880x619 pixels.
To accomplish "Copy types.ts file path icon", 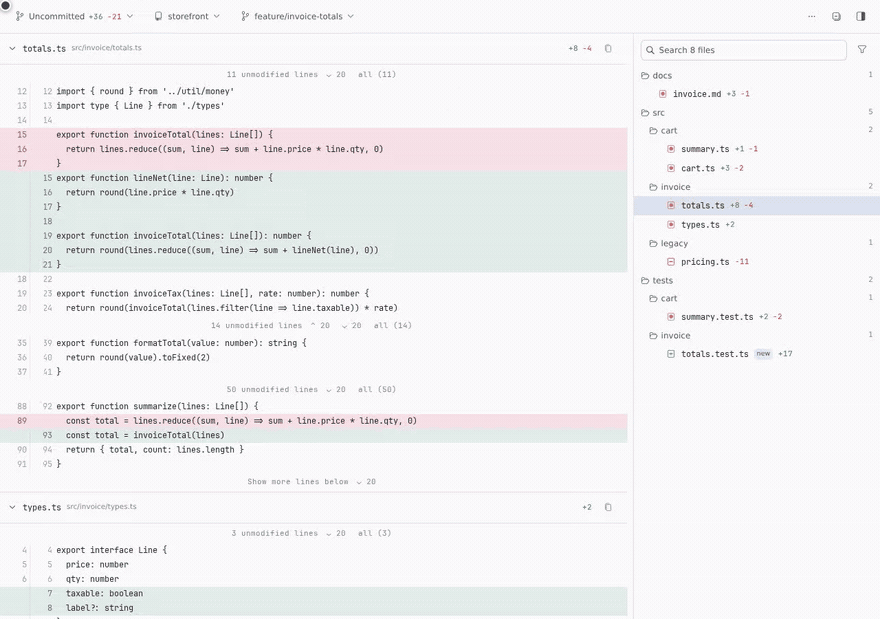I will point(608,507).
